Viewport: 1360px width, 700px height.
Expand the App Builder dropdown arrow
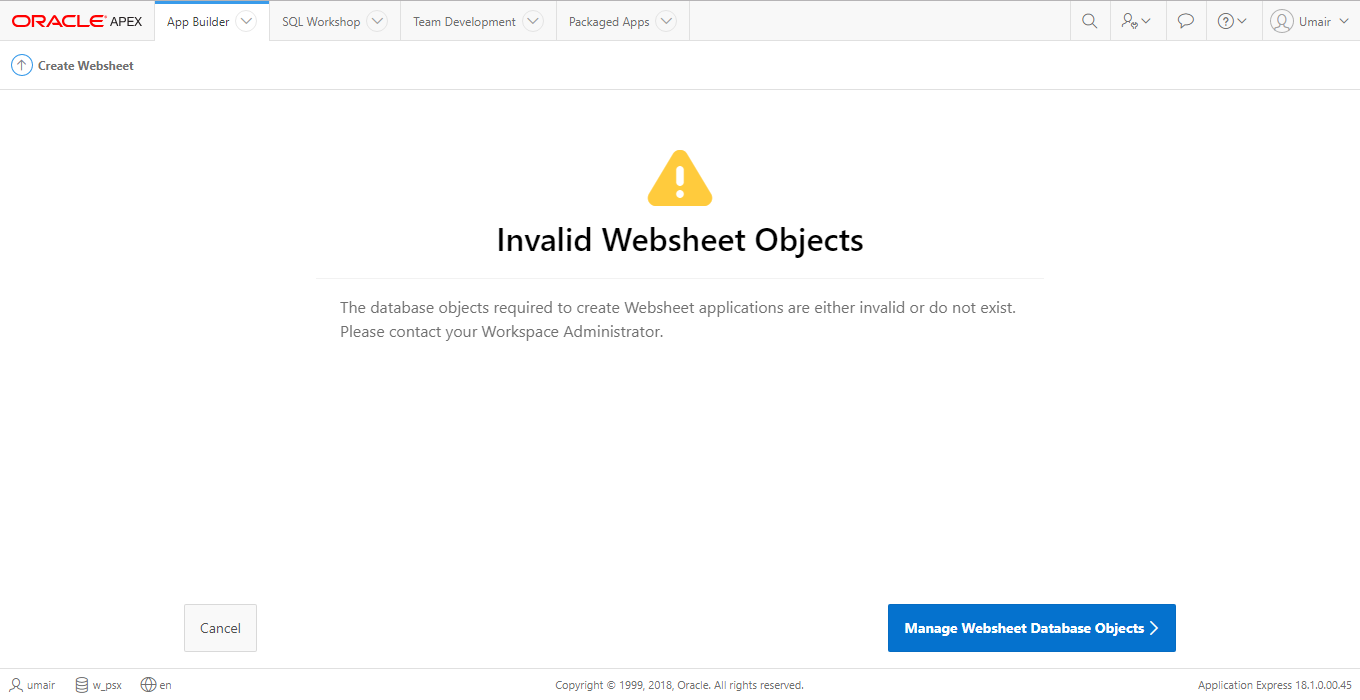[246, 21]
